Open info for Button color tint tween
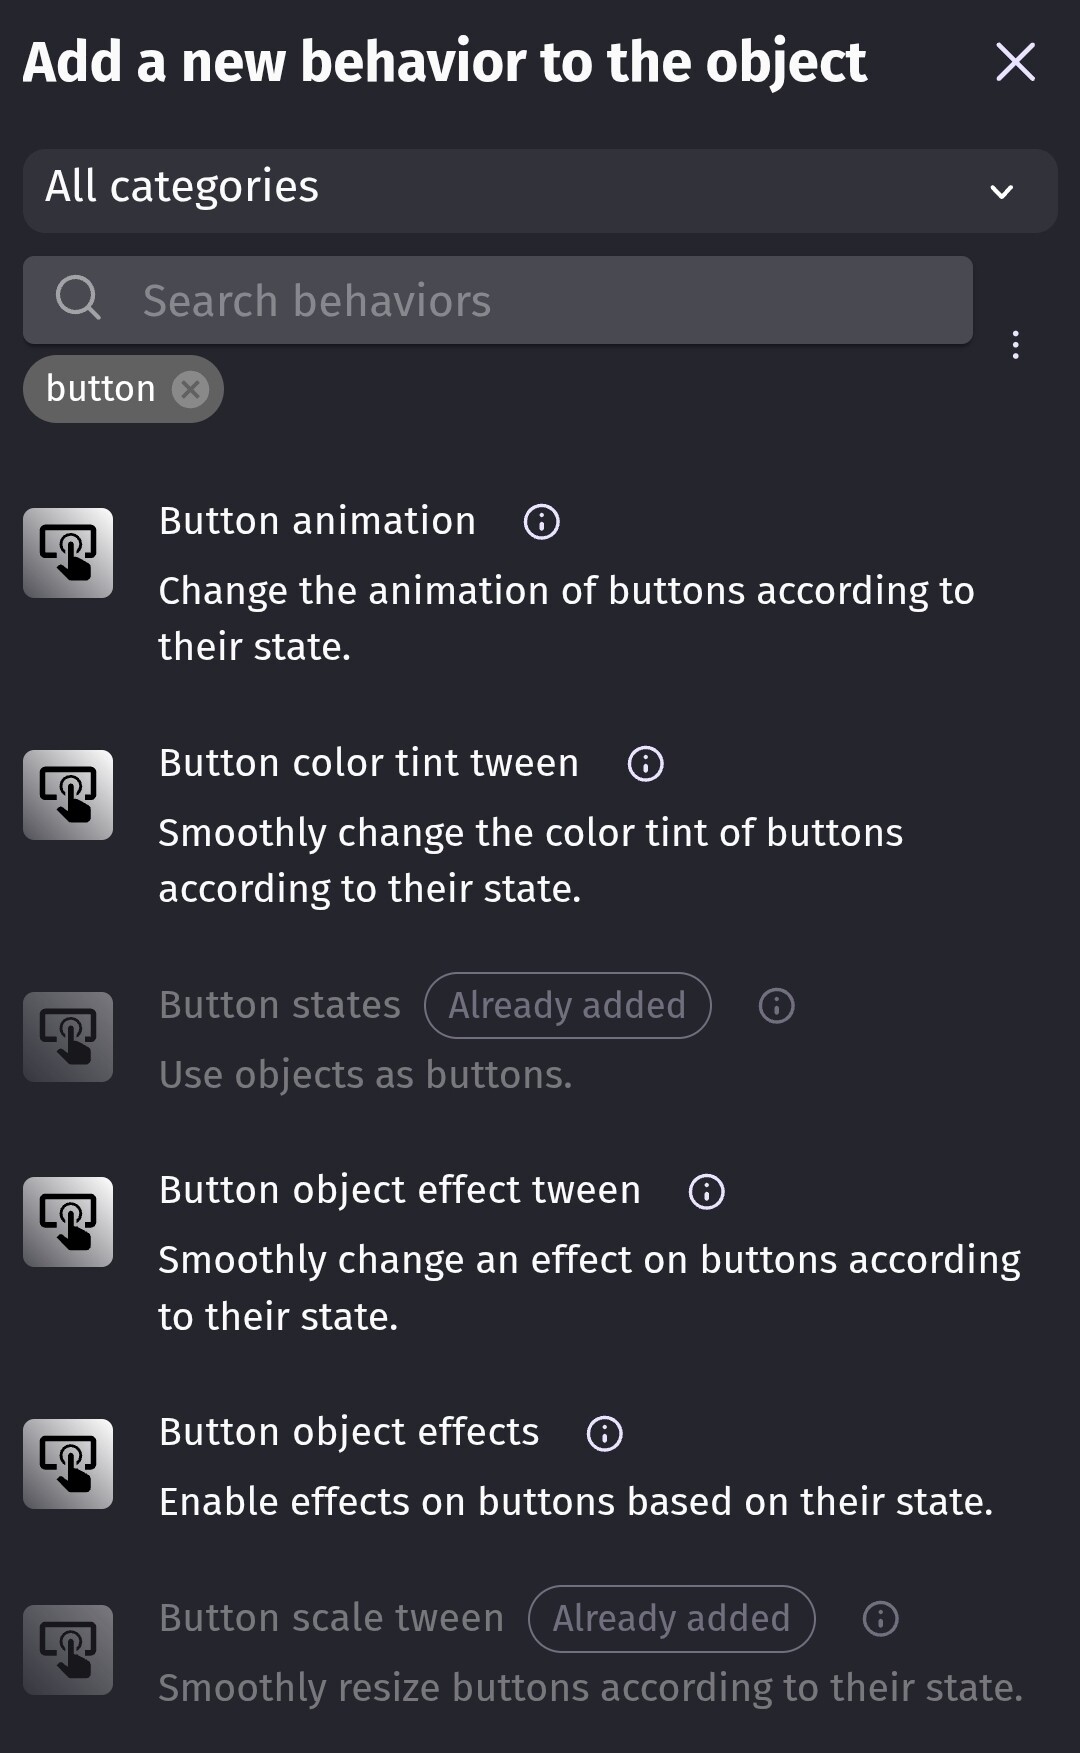Screen dimensions: 1080x1753 (645, 764)
